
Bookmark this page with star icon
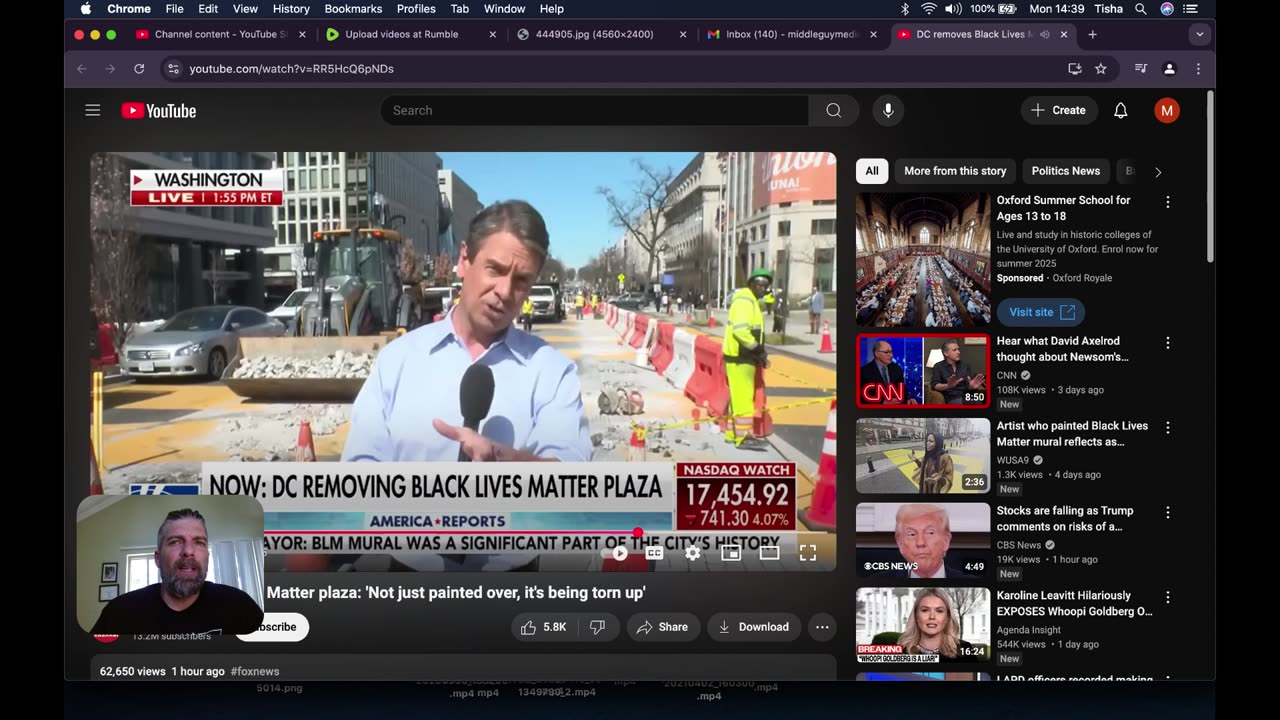(1101, 69)
